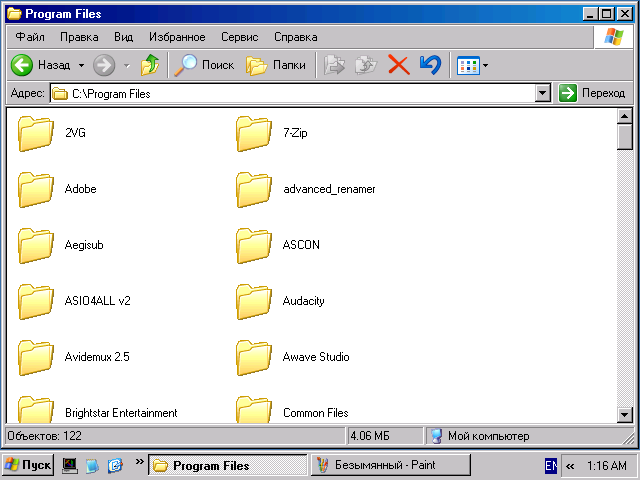Click the Copy To folder icon
Screen dimensions: 640x480
tap(366, 65)
